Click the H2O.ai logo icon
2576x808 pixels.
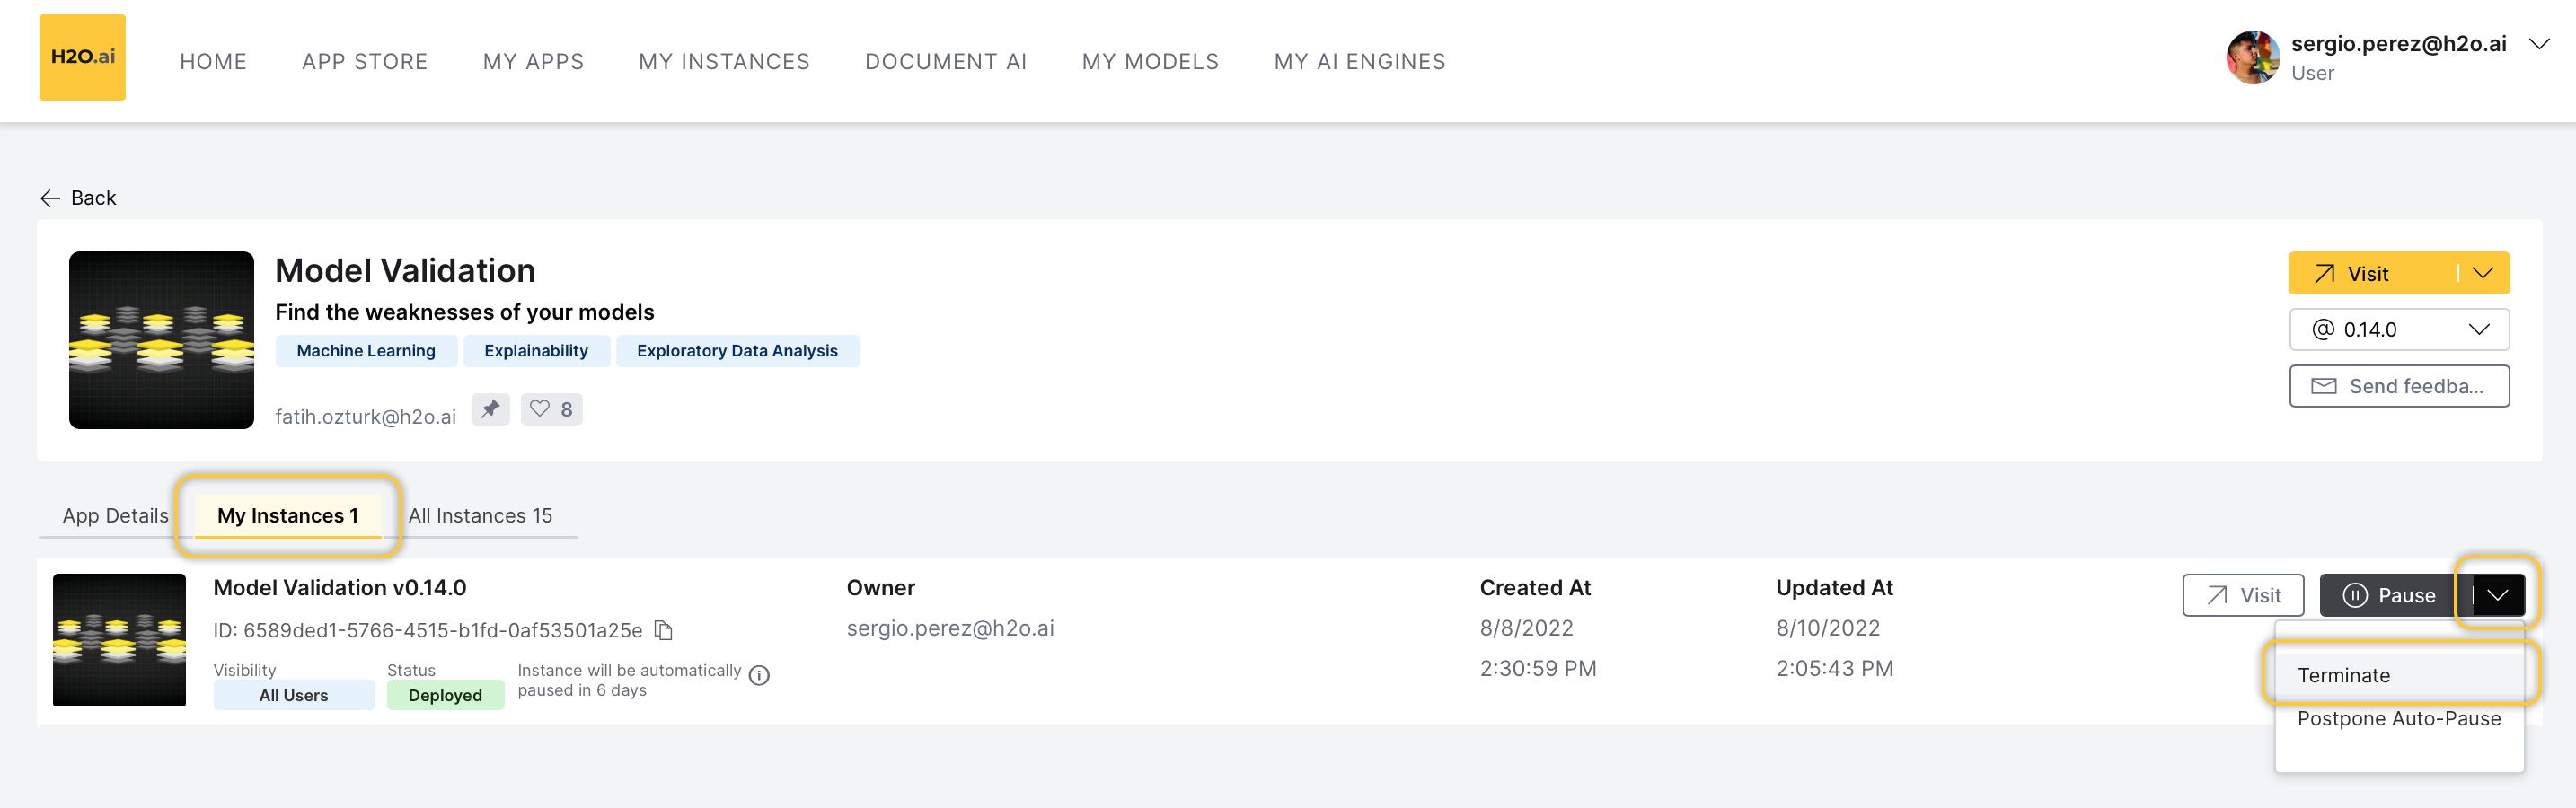point(82,57)
